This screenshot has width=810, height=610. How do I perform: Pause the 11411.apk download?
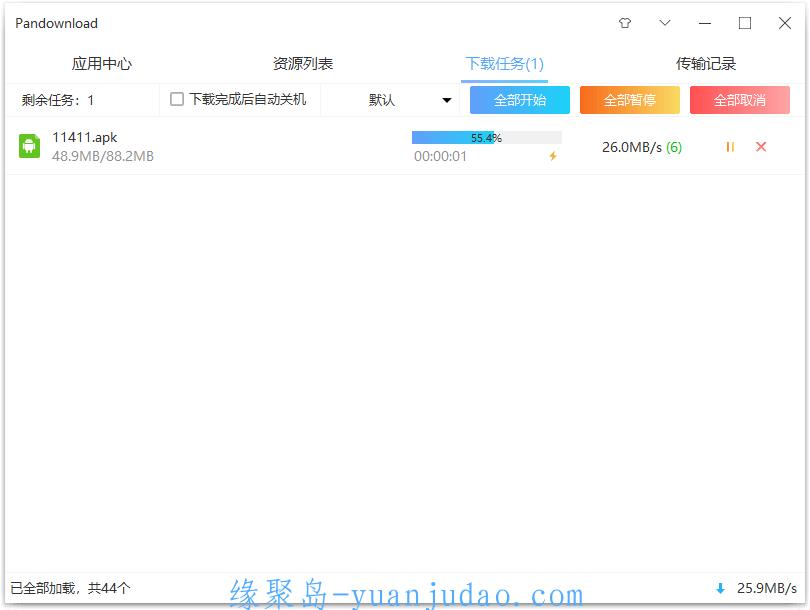click(x=729, y=147)
